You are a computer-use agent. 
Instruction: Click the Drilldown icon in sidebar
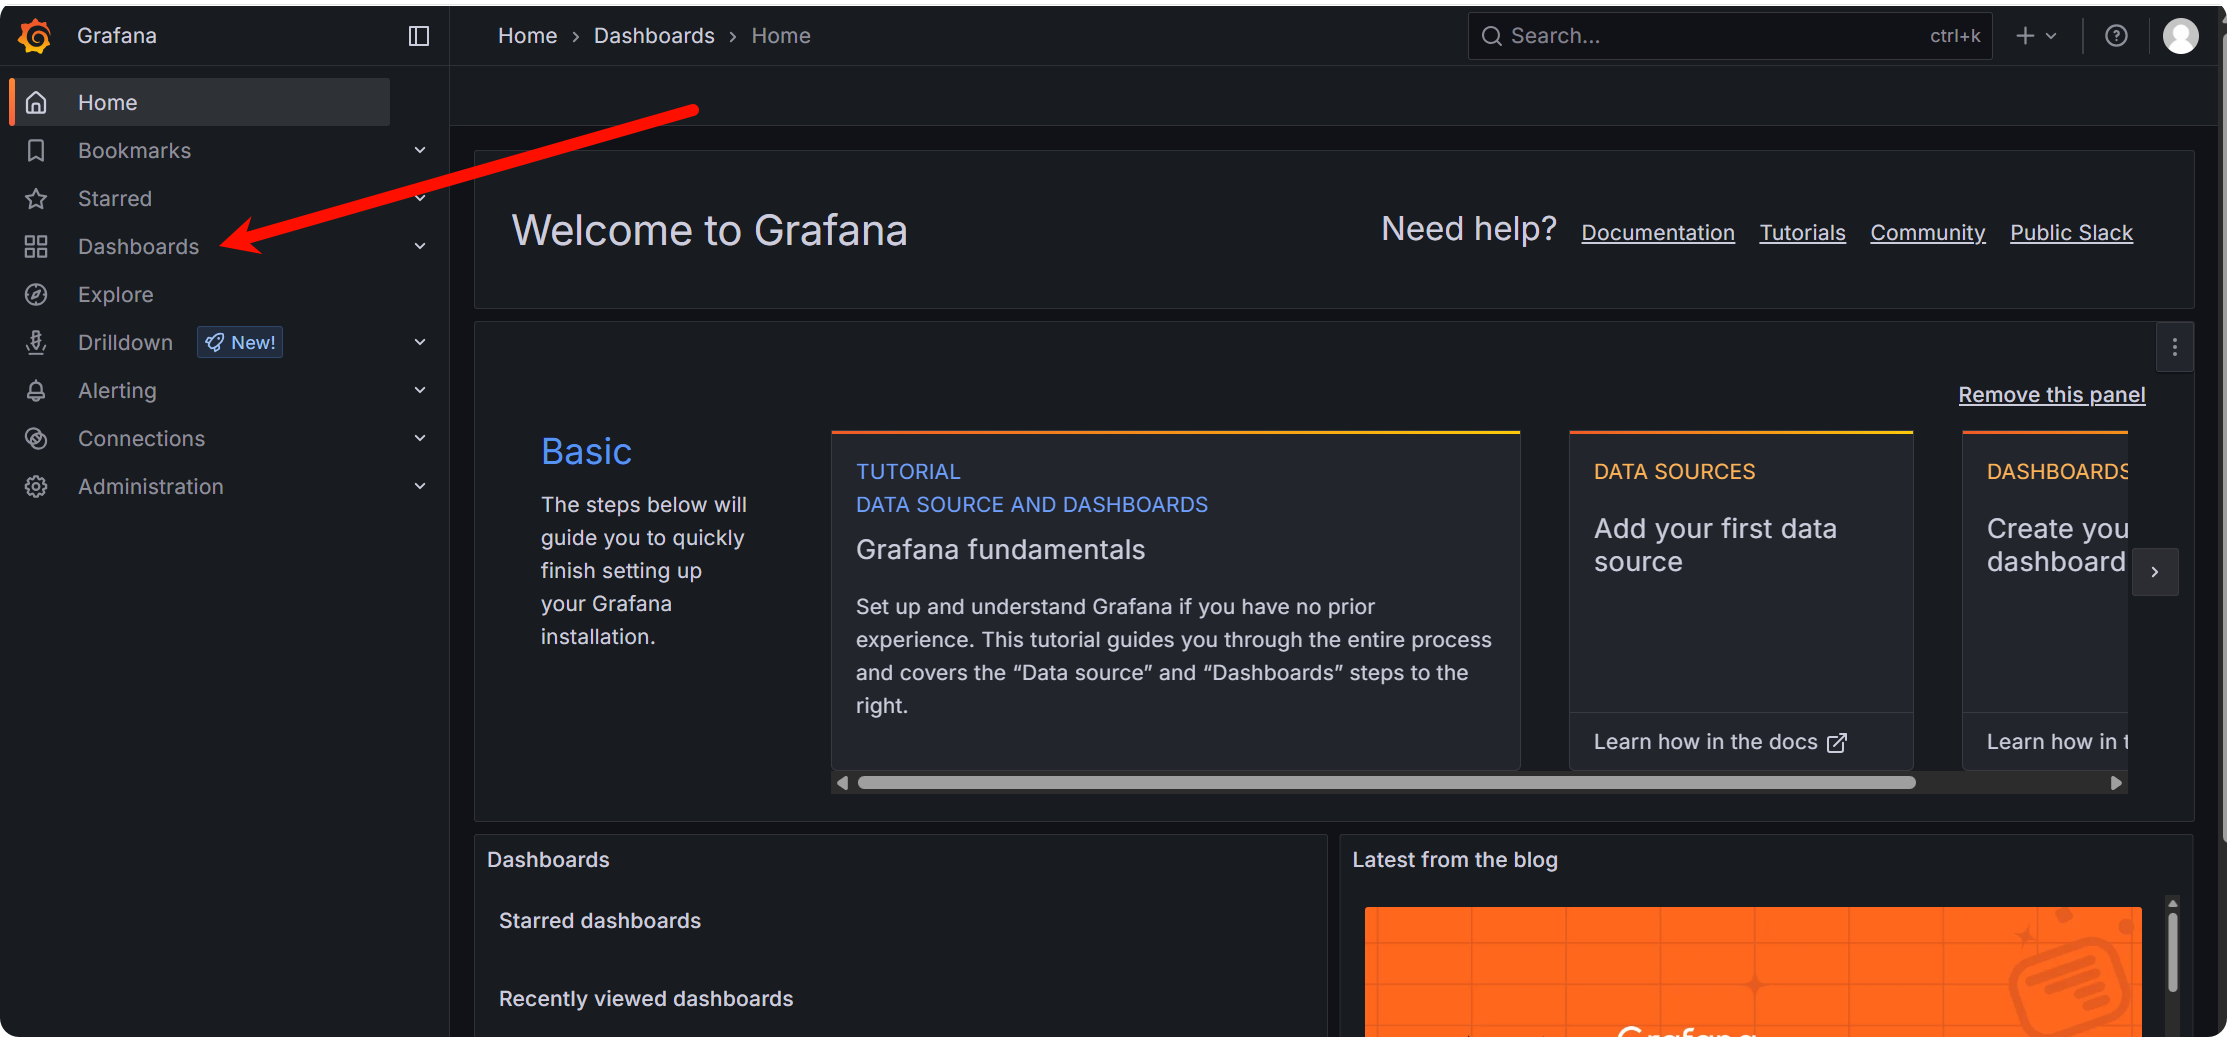[36, 342]
